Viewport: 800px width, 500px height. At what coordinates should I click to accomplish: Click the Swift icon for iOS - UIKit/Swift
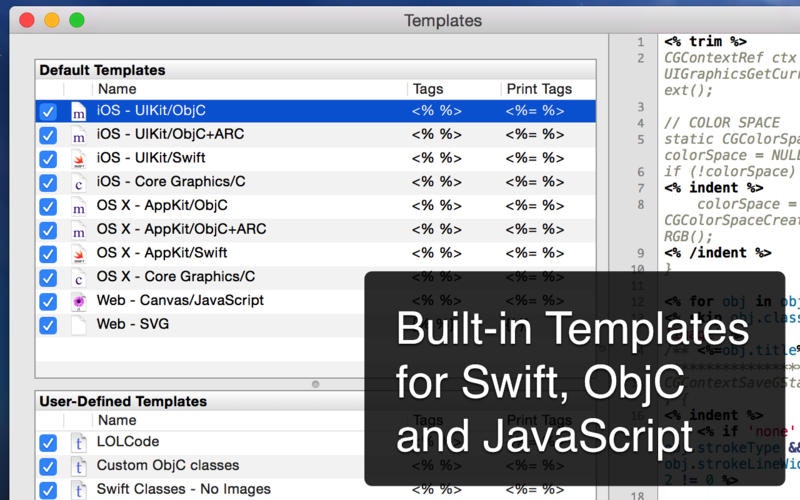tap(79, 159)
